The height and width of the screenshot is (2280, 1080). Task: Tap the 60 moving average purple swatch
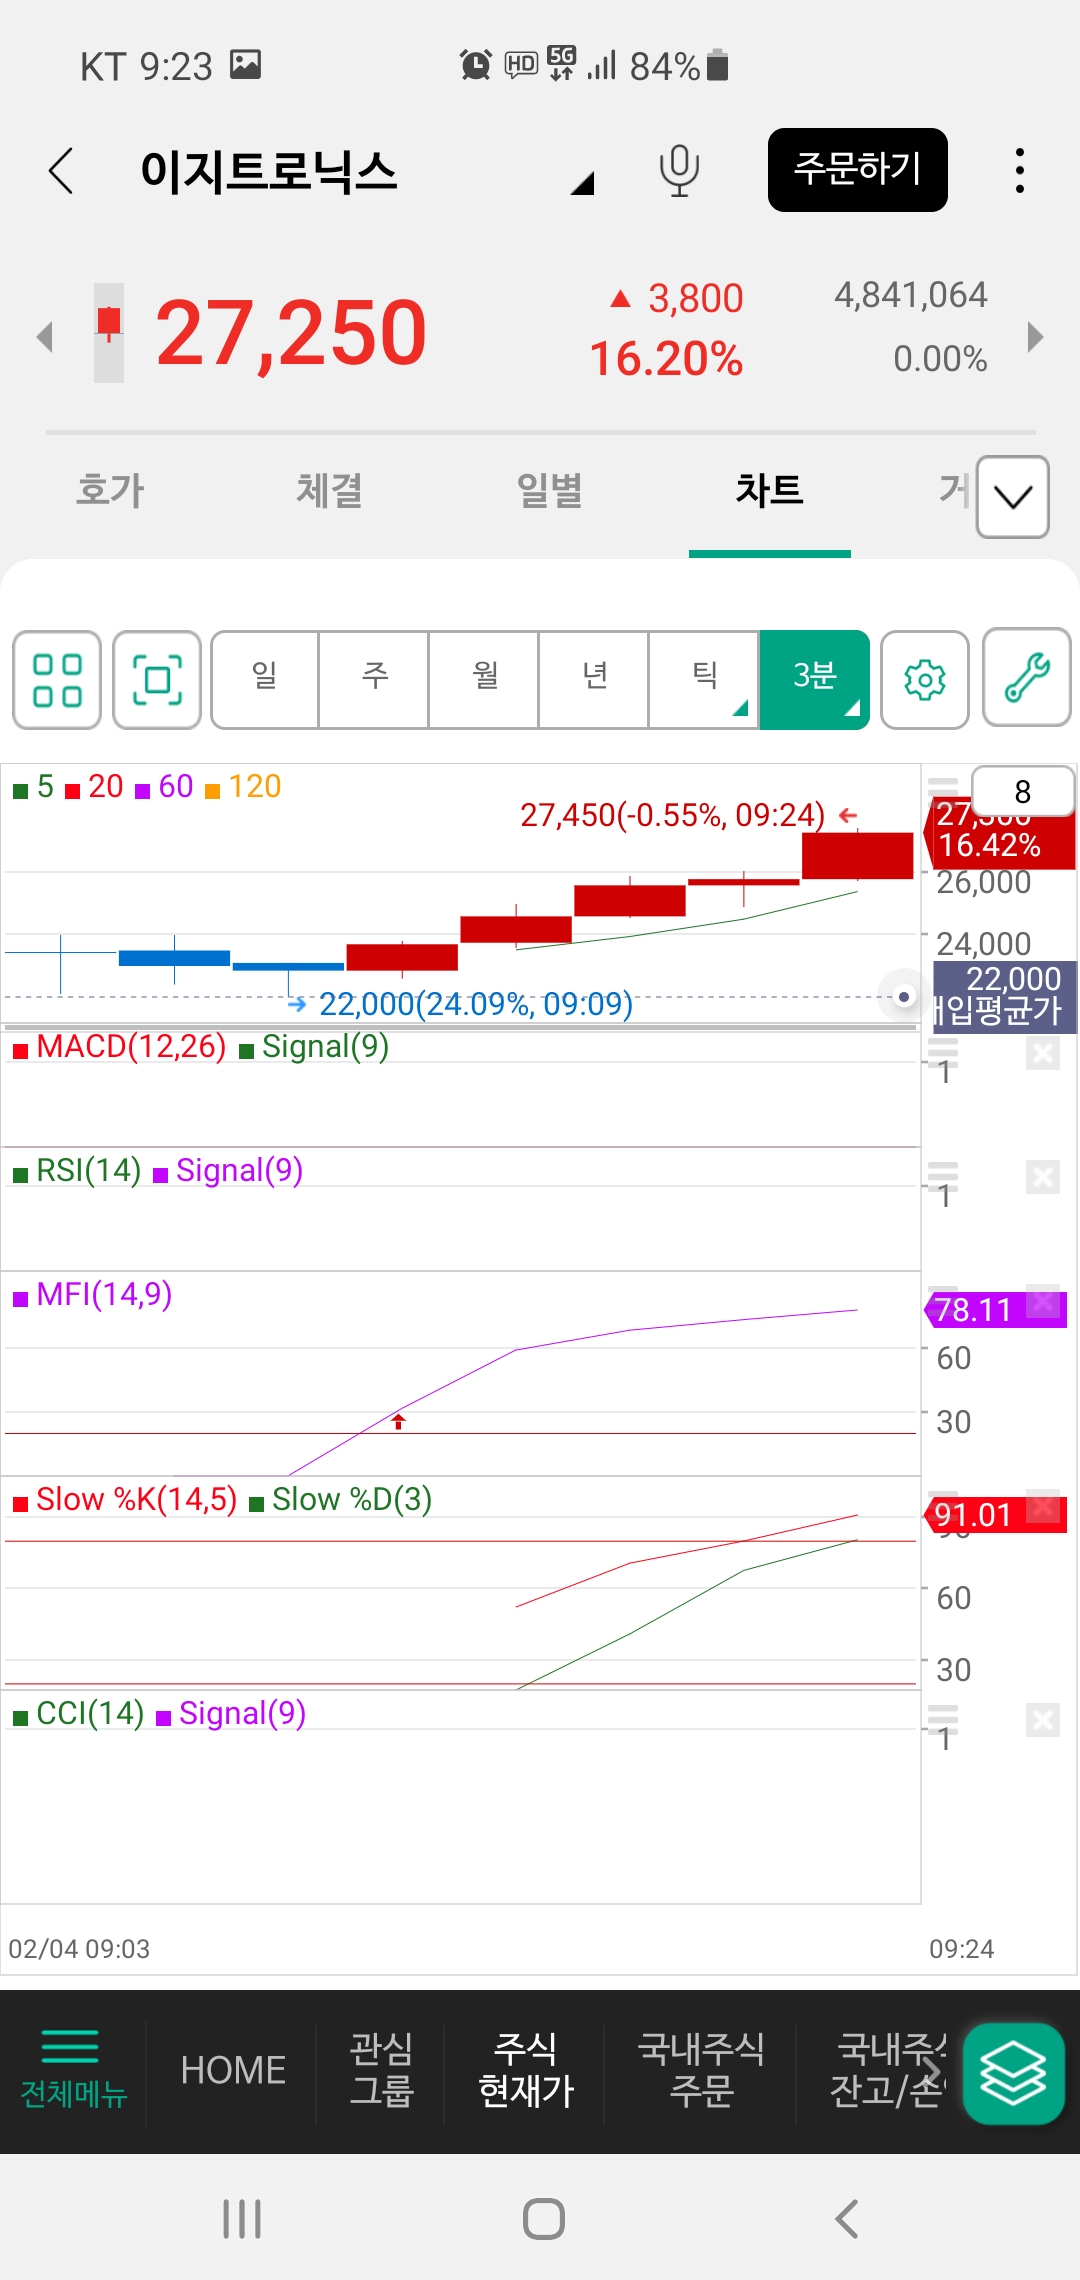[142, 792]
